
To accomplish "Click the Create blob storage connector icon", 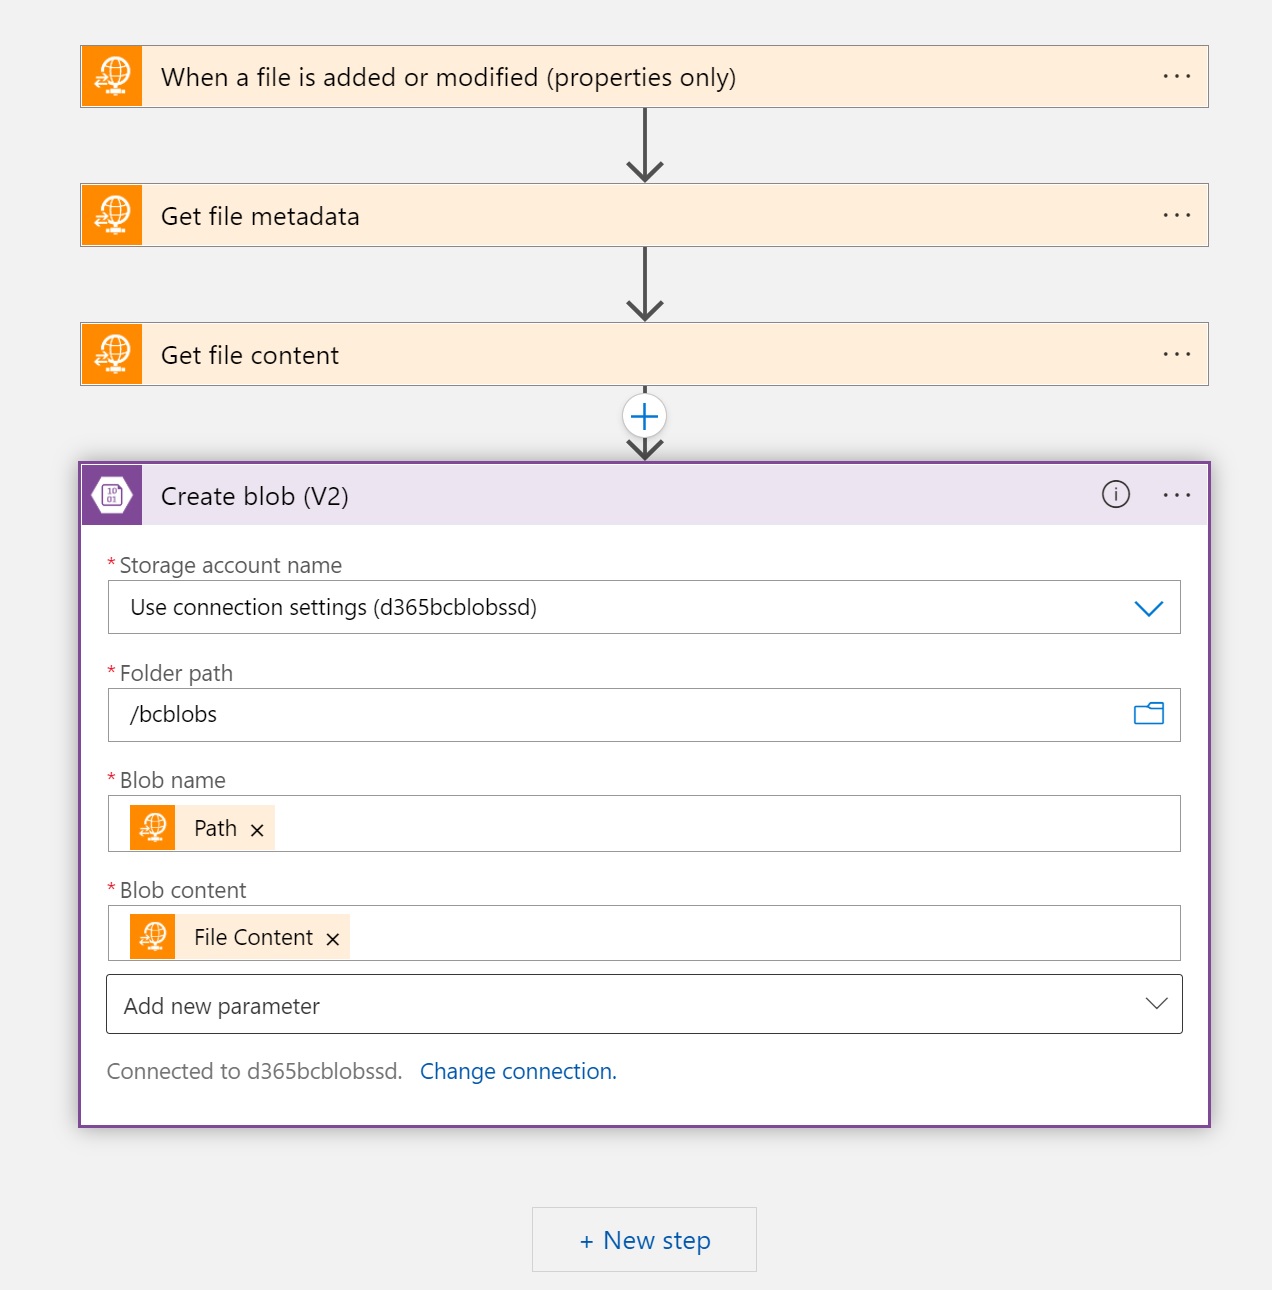I will click(112, 495).
